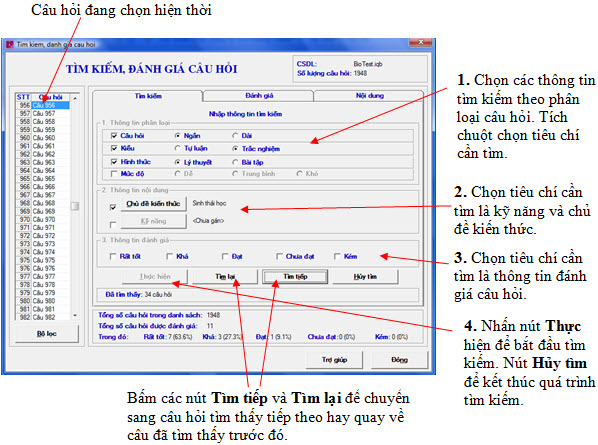Check the Kém rating checkbox
Screen dimensions: 598x445
337,257
